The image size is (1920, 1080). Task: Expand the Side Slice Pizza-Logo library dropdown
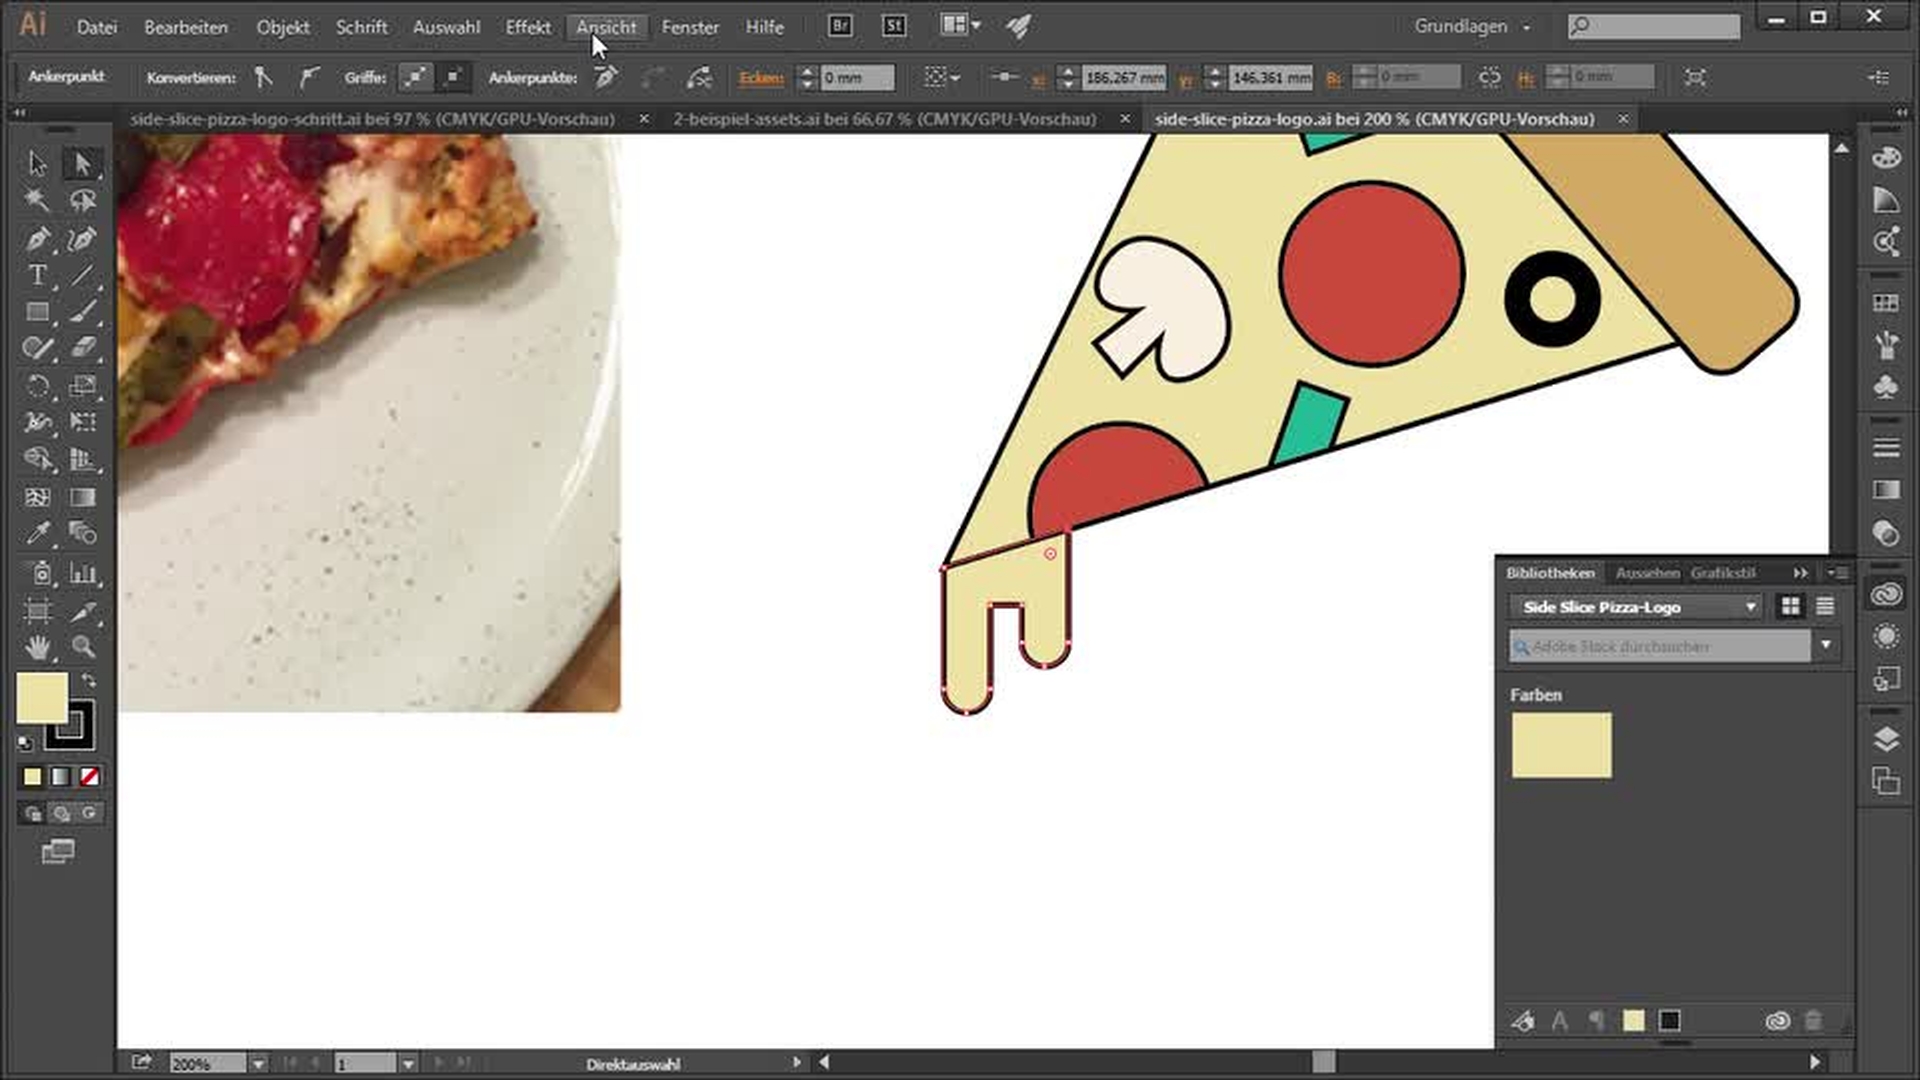[x=1750, y=607]
